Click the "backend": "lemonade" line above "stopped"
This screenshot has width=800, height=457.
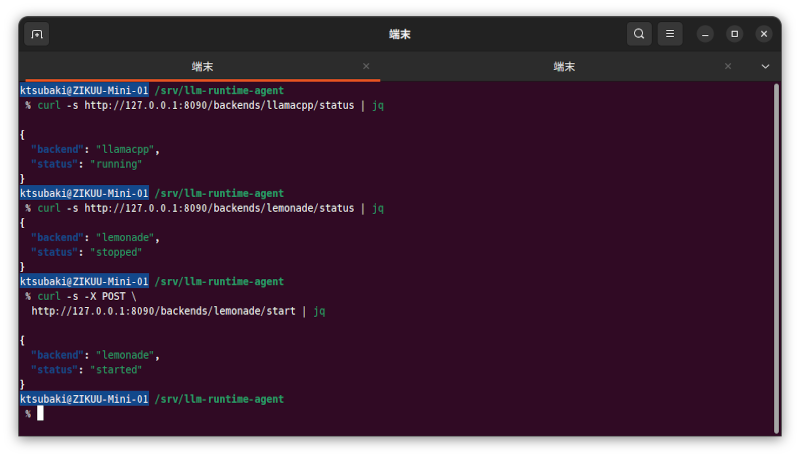[x=95, y=238]
